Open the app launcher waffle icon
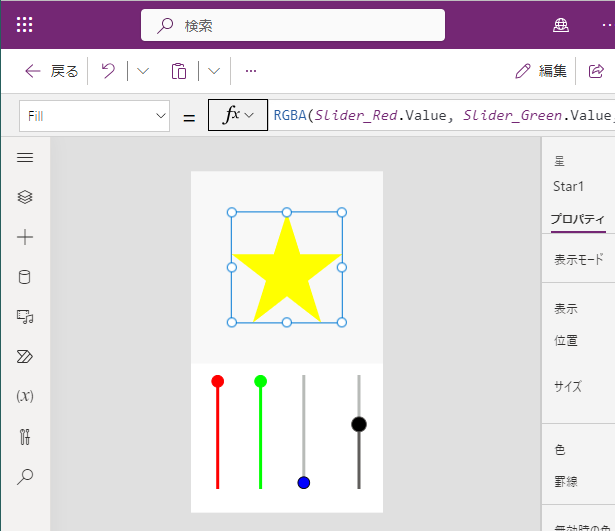Image resolution: width=615 pixels, height=531 pixels. point(24,25)
